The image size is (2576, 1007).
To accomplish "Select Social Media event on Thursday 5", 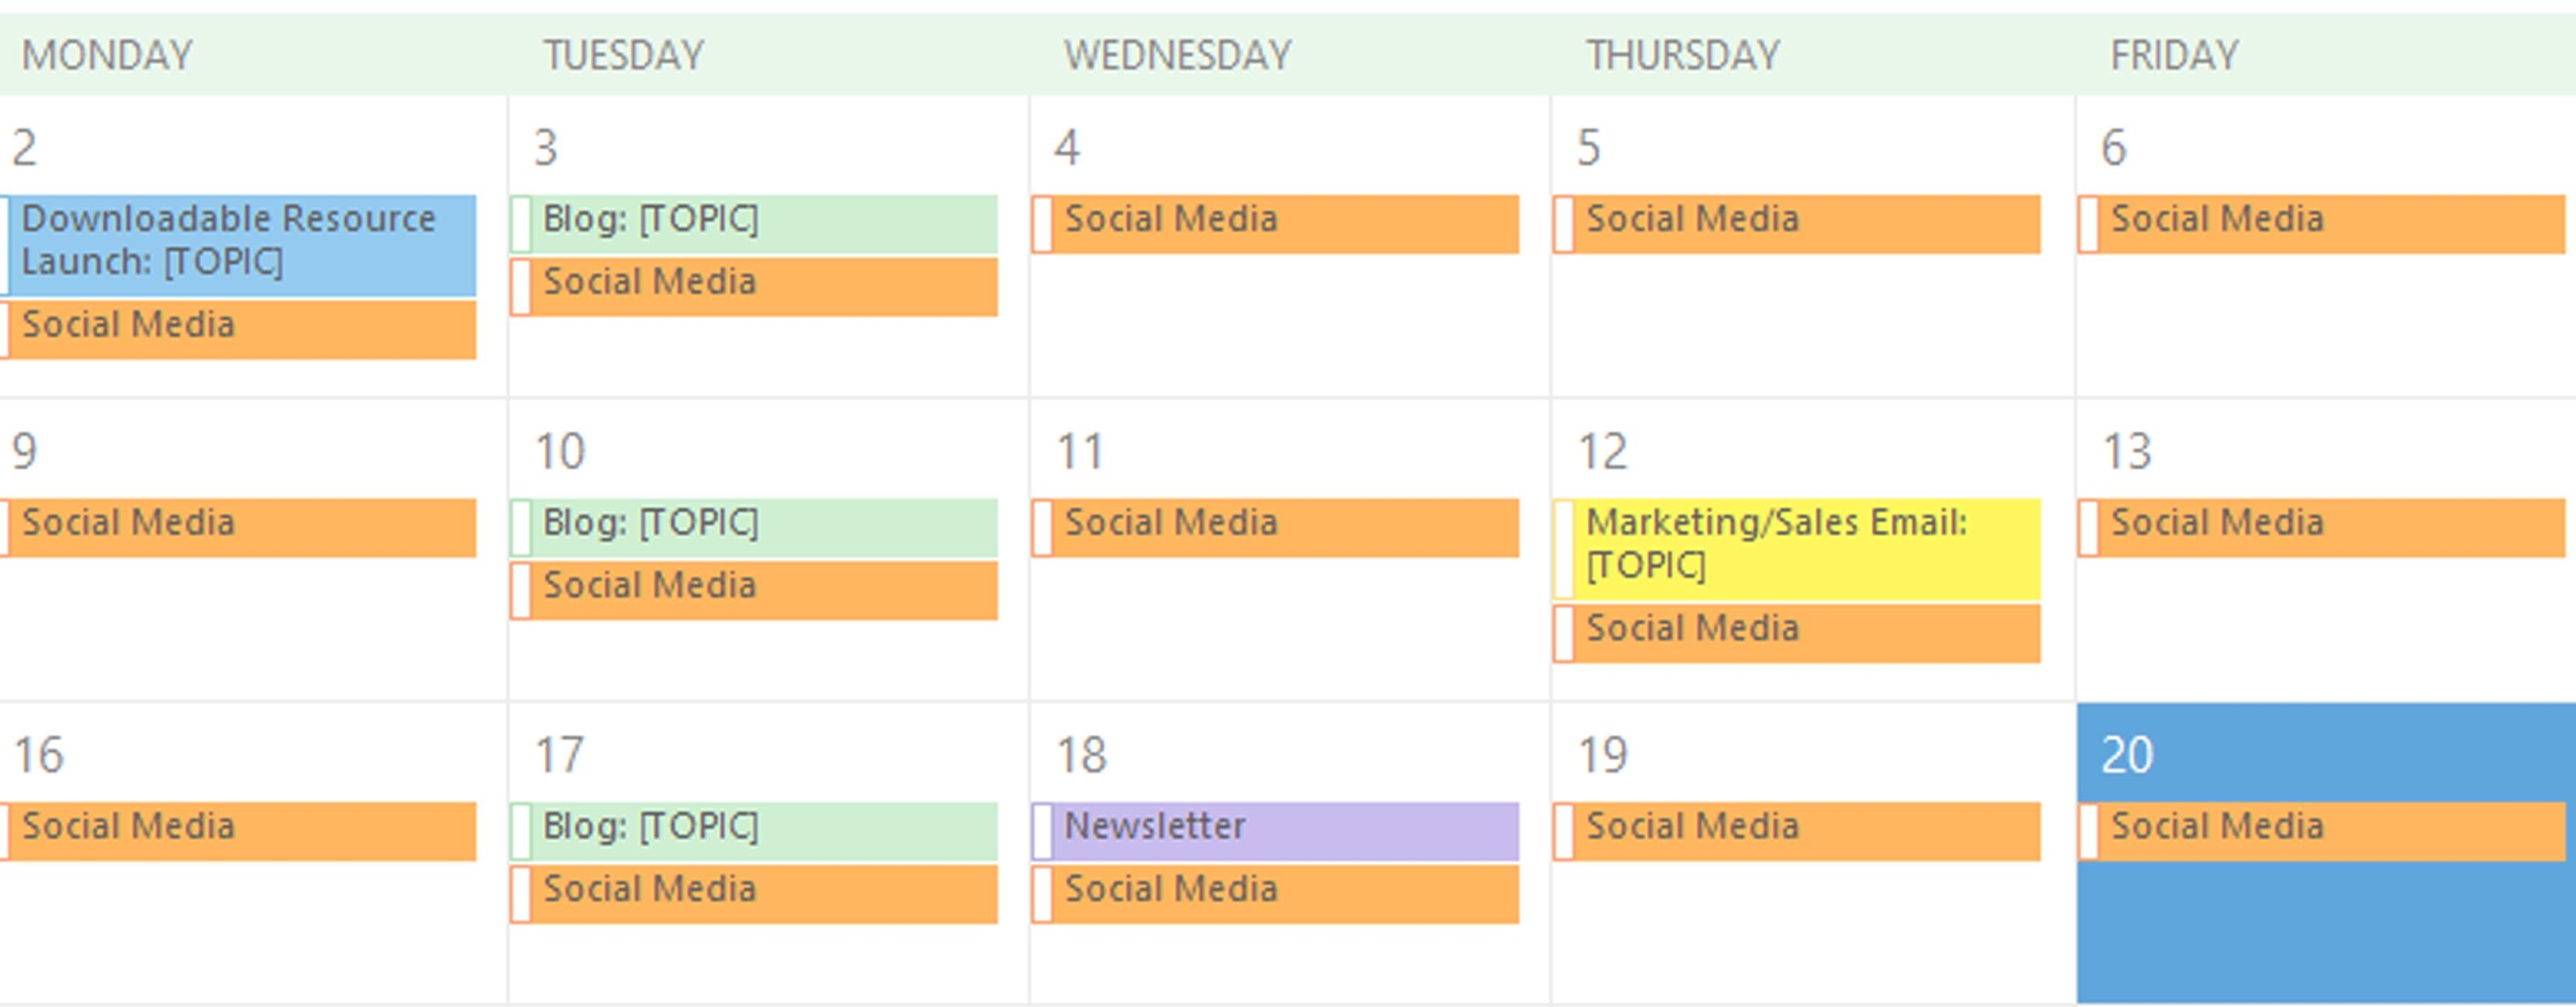I will (1797, 224).
